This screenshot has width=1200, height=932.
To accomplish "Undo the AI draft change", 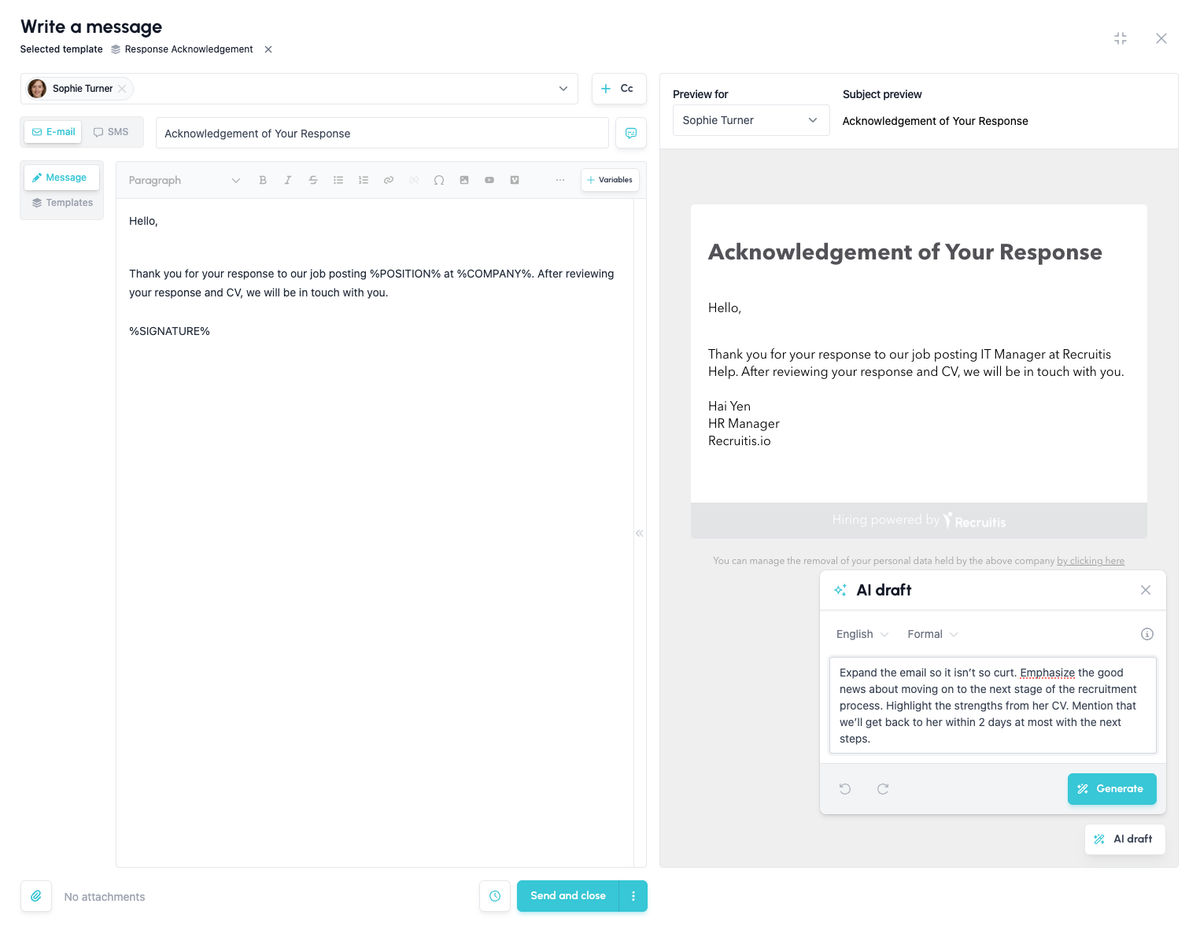I will [845, 789].
